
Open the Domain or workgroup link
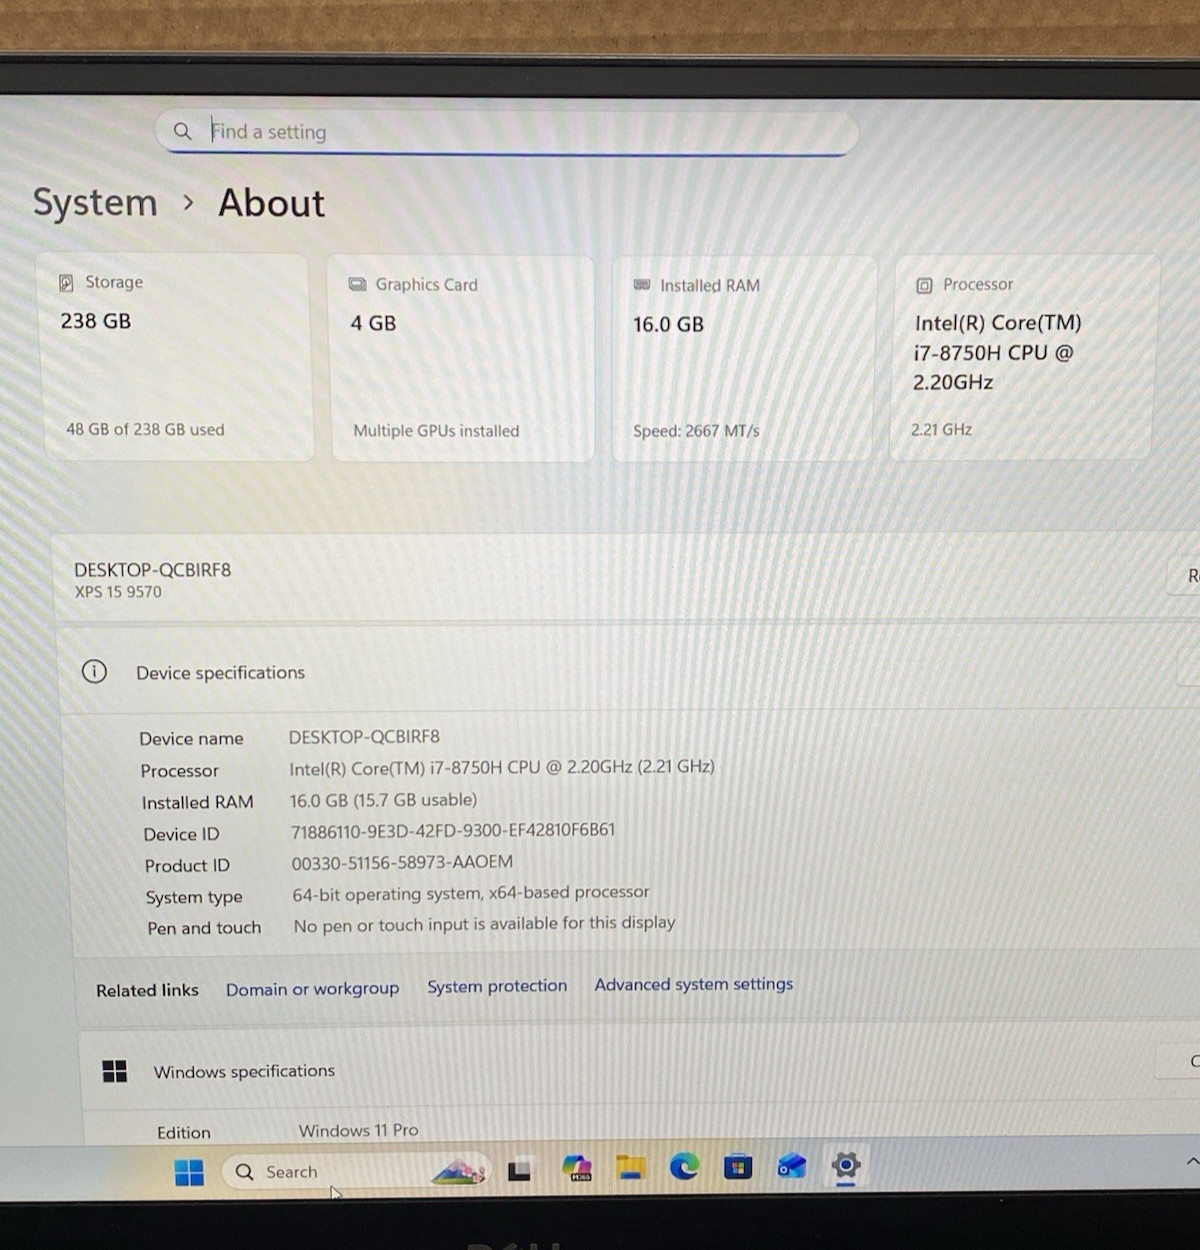pyautogui.click(x=312, y=989)
